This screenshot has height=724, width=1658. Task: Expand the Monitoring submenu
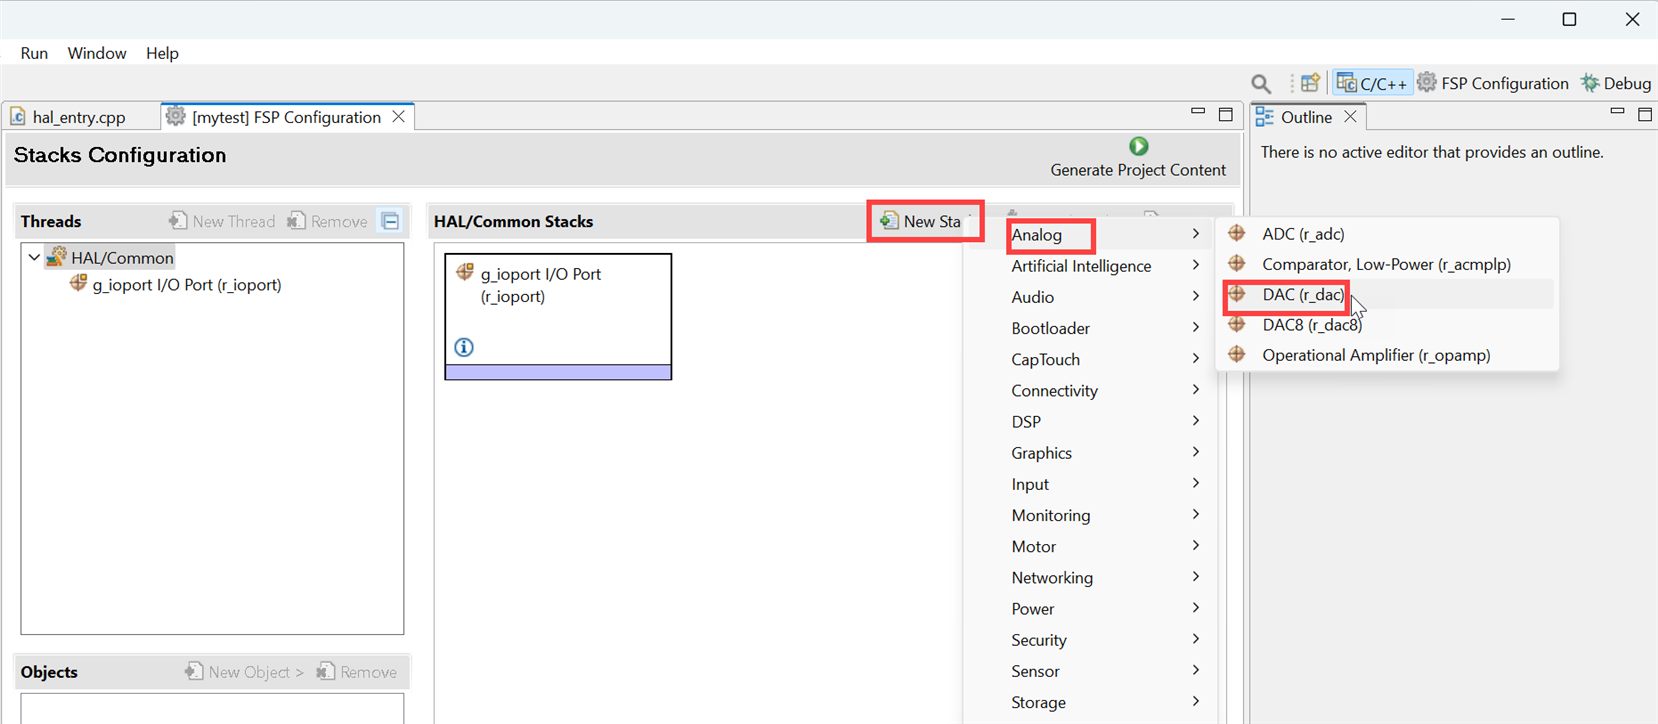[1089, 515]
